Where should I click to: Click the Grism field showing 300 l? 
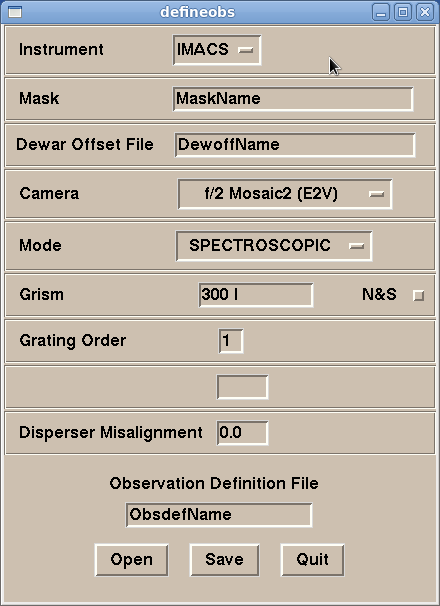(256, 295)
